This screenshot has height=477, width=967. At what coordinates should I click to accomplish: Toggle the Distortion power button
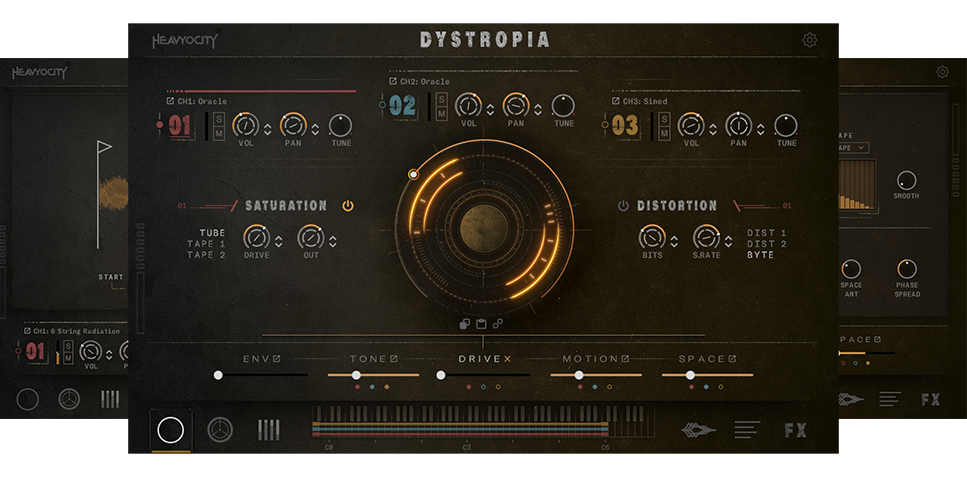point(623,206)
